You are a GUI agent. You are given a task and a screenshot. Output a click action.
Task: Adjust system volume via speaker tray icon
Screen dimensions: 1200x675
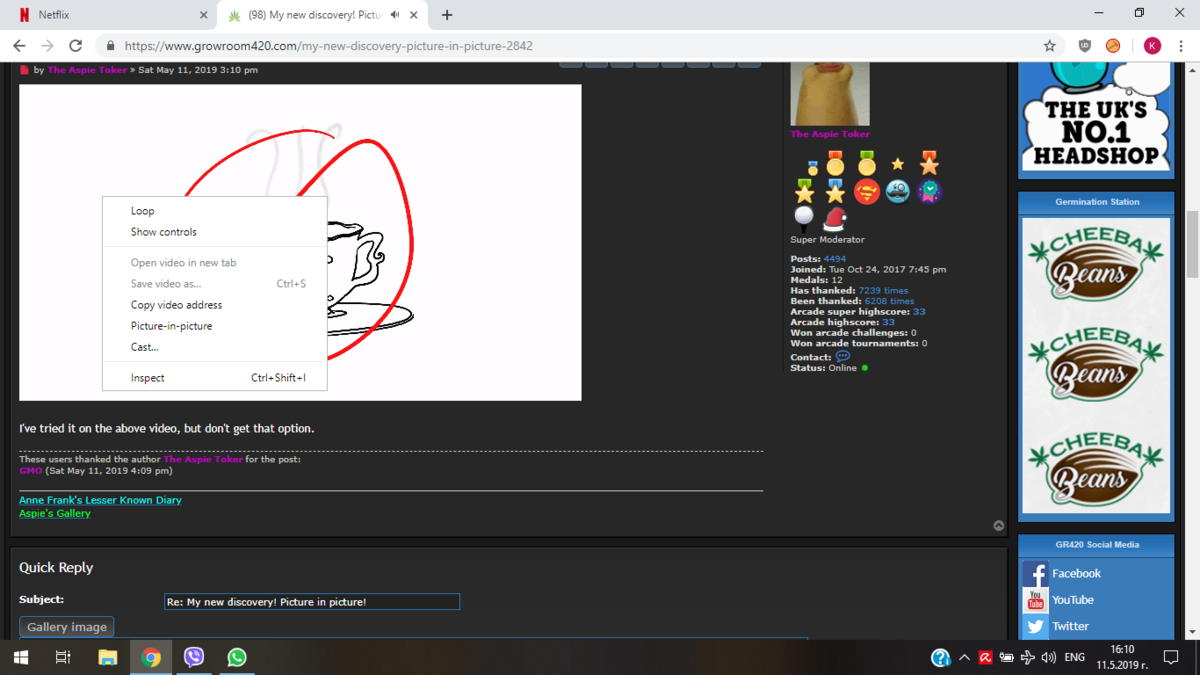[x=1048, y=657]
